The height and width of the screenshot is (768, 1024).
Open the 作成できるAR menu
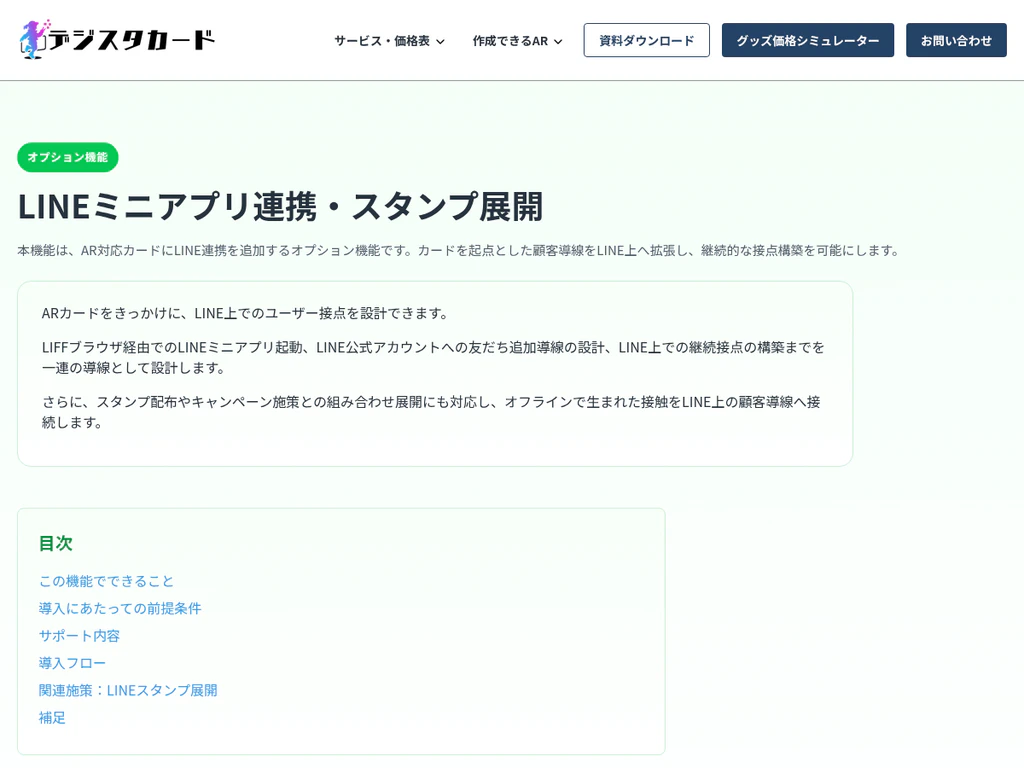coord(517,40)
